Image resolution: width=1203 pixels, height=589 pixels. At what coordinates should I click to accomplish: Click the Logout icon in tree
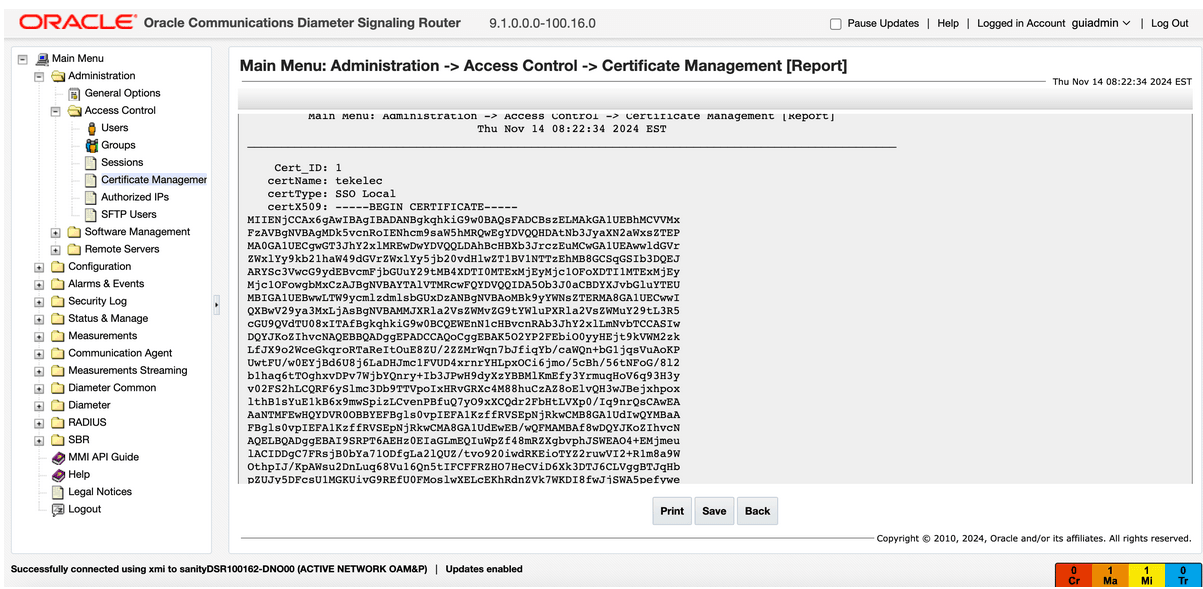58,509
